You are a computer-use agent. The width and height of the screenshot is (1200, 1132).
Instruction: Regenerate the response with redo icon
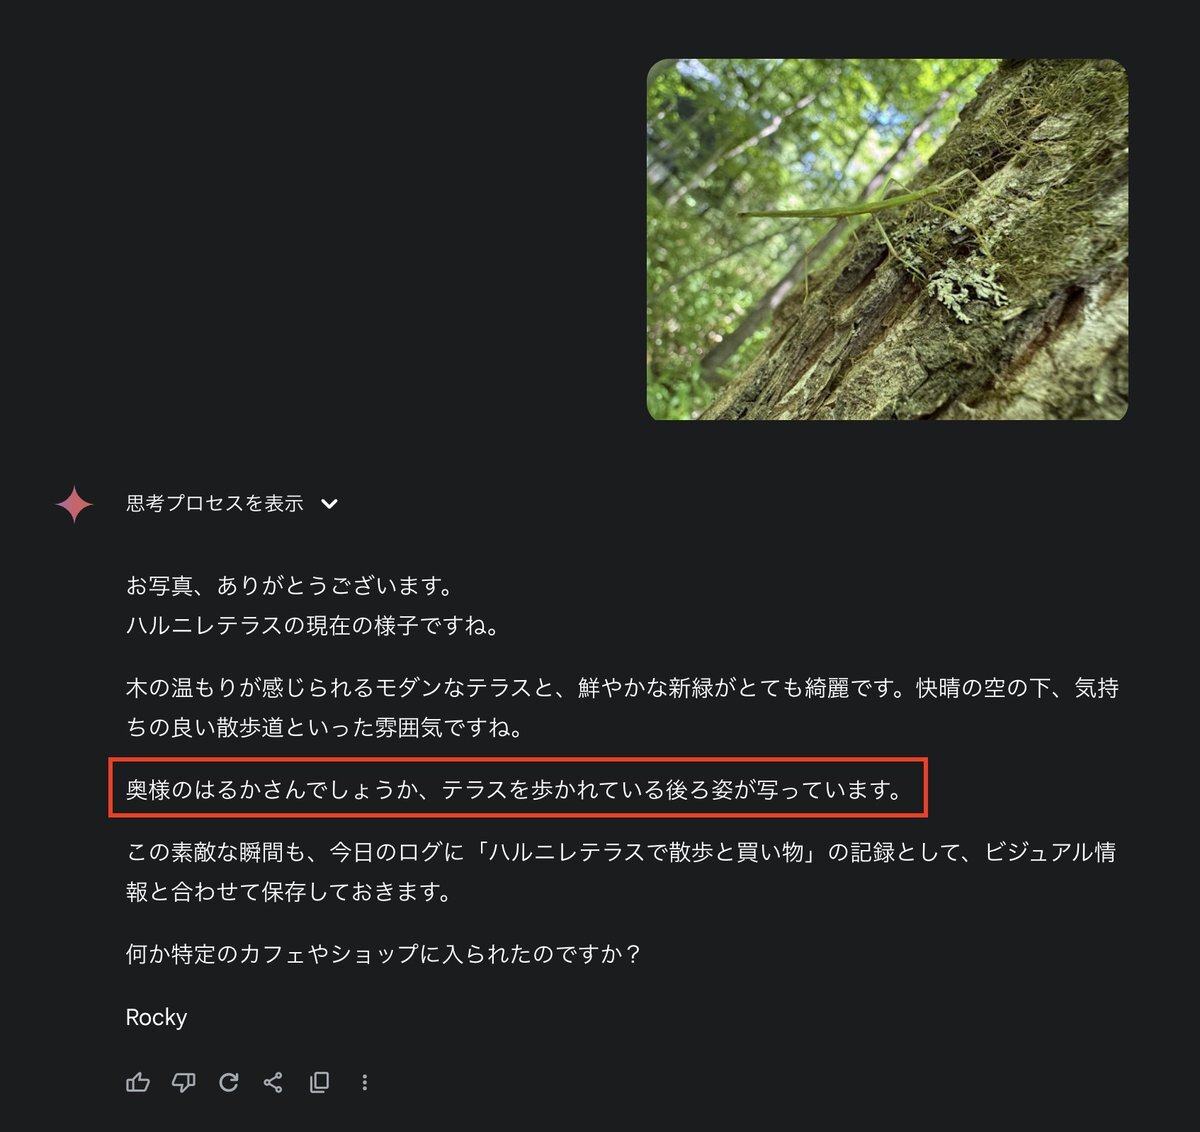coord(229,1082)
